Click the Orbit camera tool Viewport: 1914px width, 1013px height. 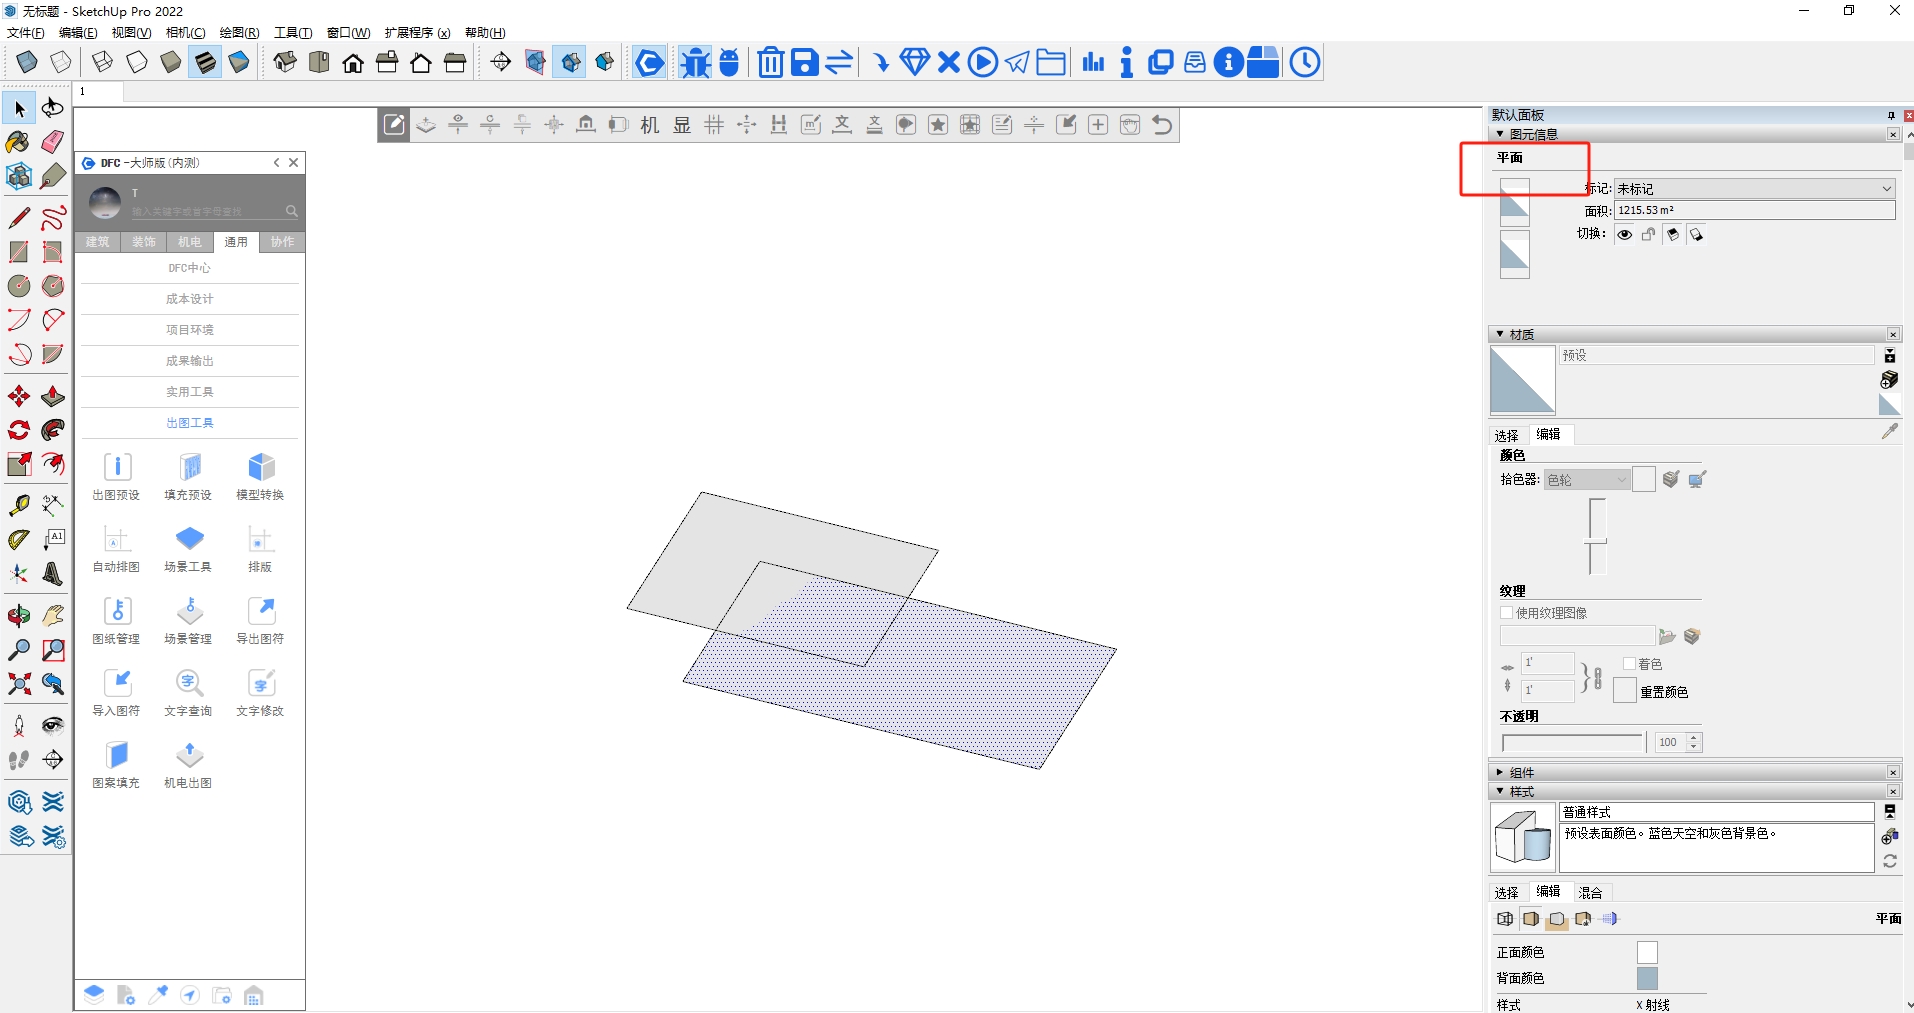point(19,616)
